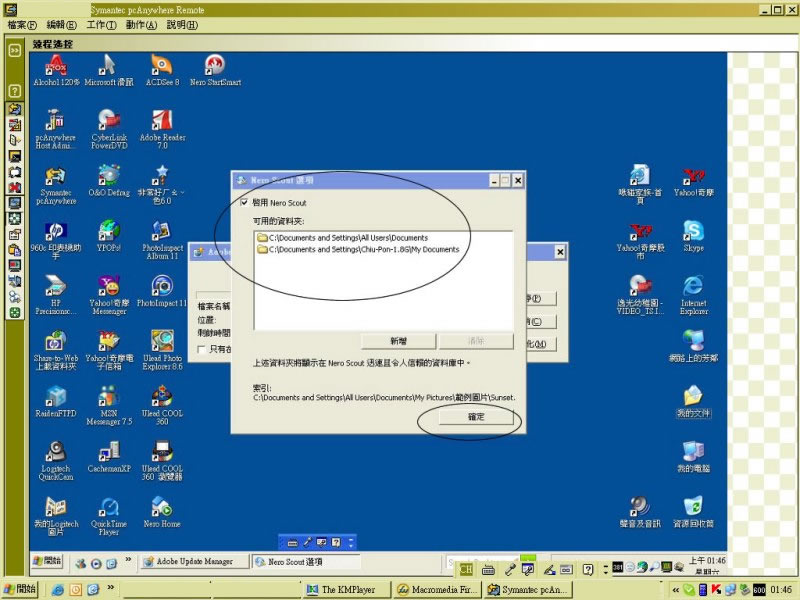Switch to Macromedia Fireworks taskbar button
This screenshot has width=800, height=600.
pyautogui.click(x=438, y=589)
